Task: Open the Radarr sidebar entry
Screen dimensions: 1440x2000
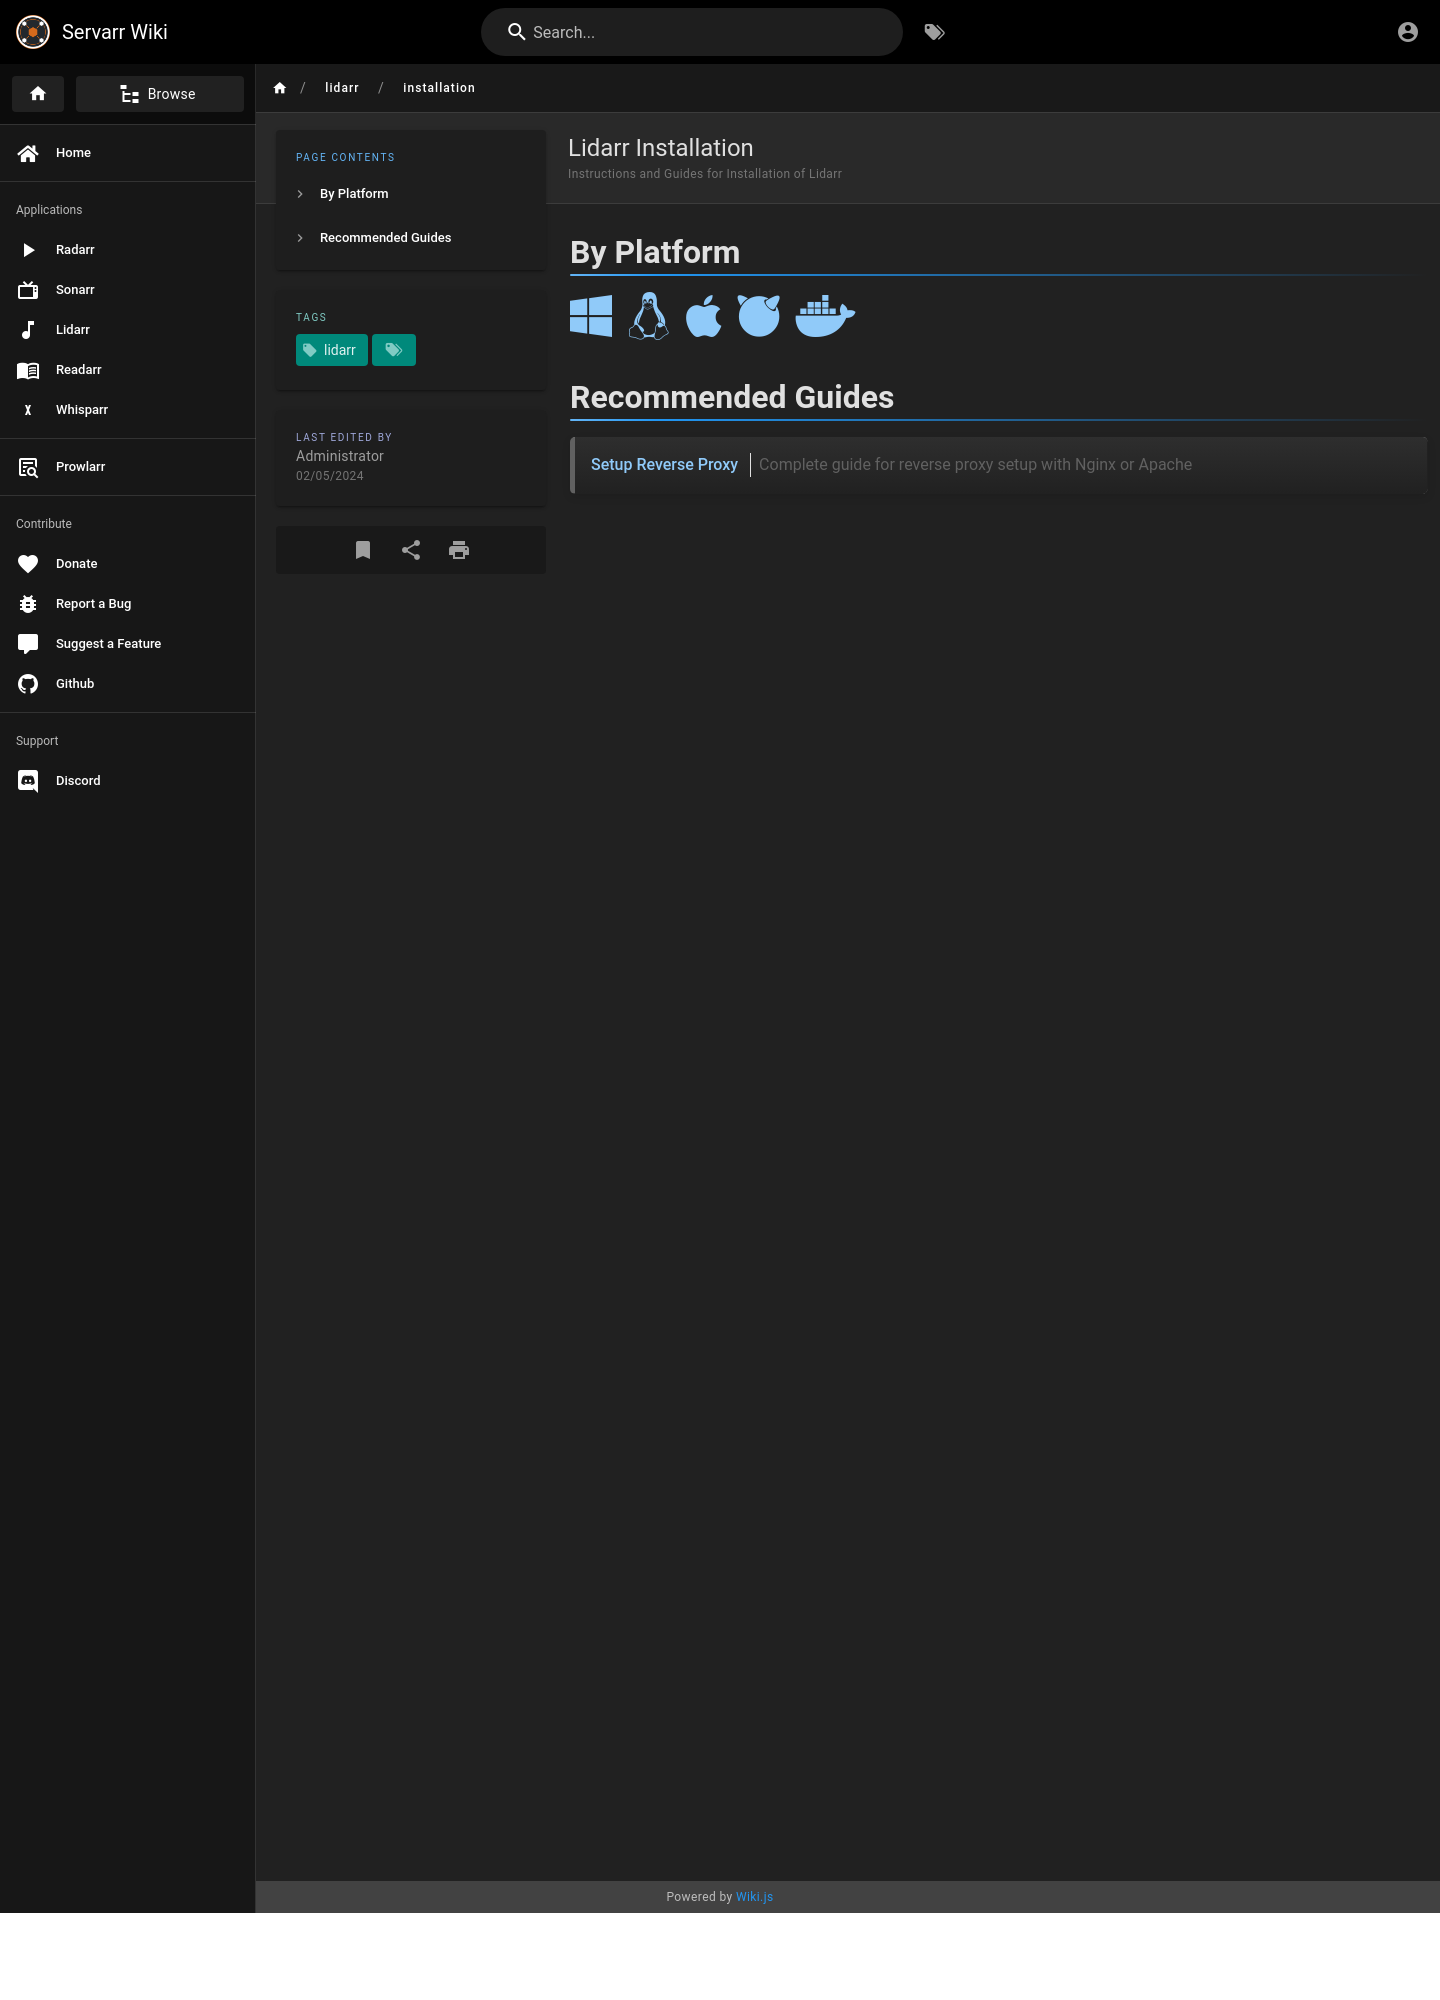Action: pyautogui.click(x=127, y=250)
